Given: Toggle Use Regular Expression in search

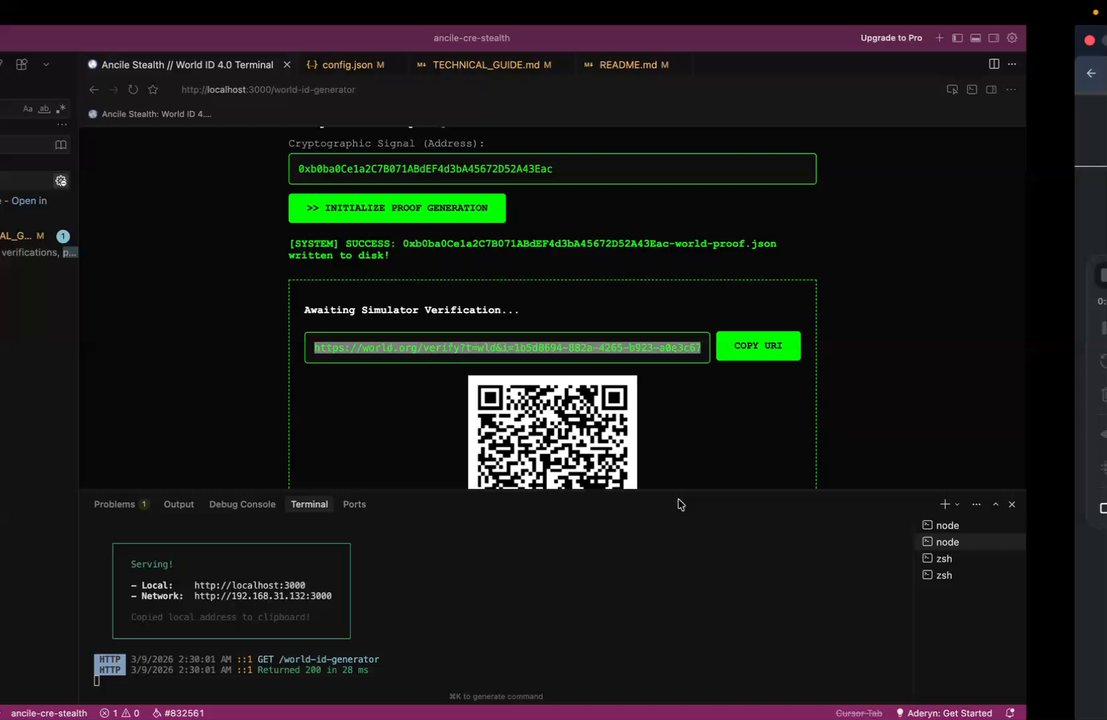Looking at the screenshot, I should (x=61, y=109).
